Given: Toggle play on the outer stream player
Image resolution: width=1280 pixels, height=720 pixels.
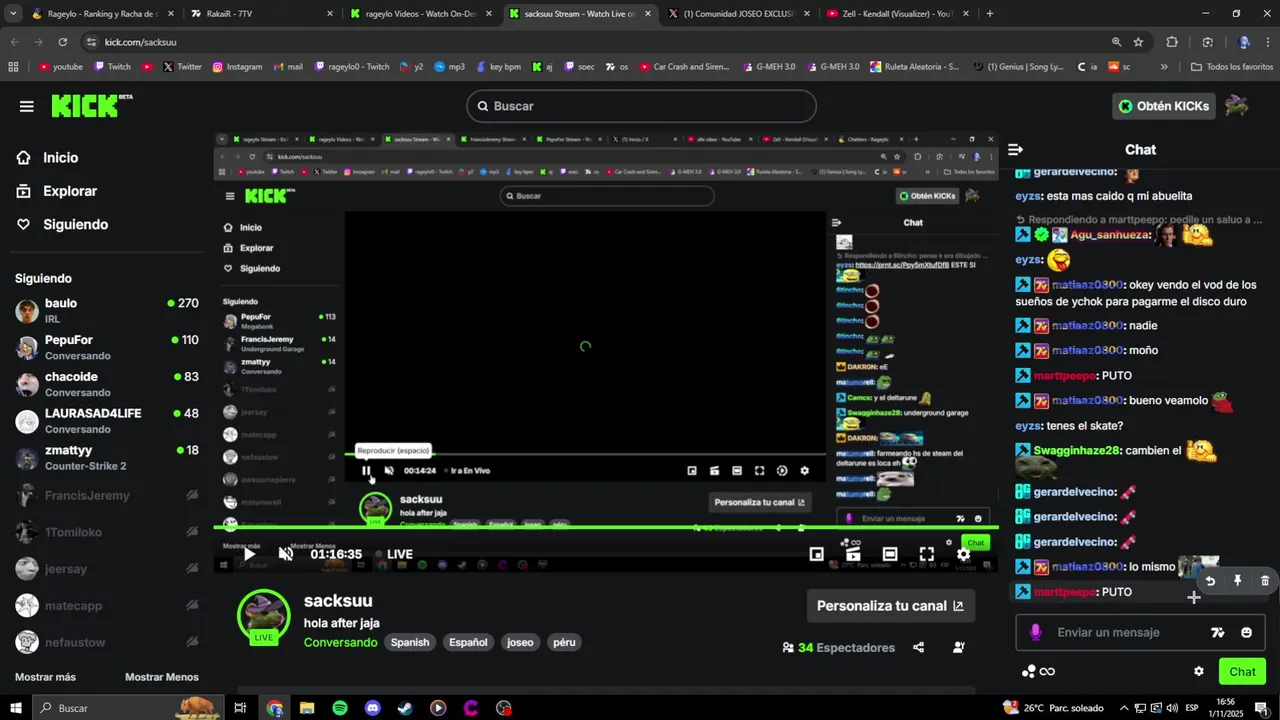Looking at the screenshot, I should pos(249,554).
